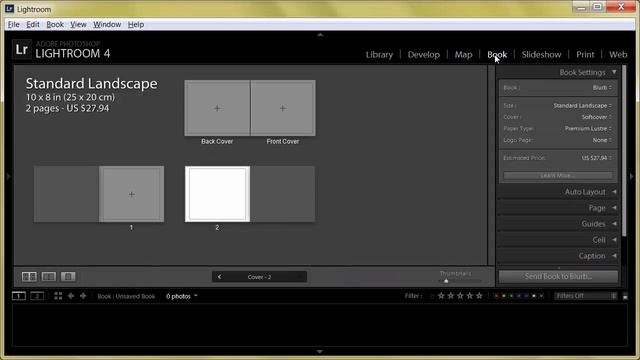
Task: Select the Front Cover page
Action: pyautogui.click(x=283, y=108)
